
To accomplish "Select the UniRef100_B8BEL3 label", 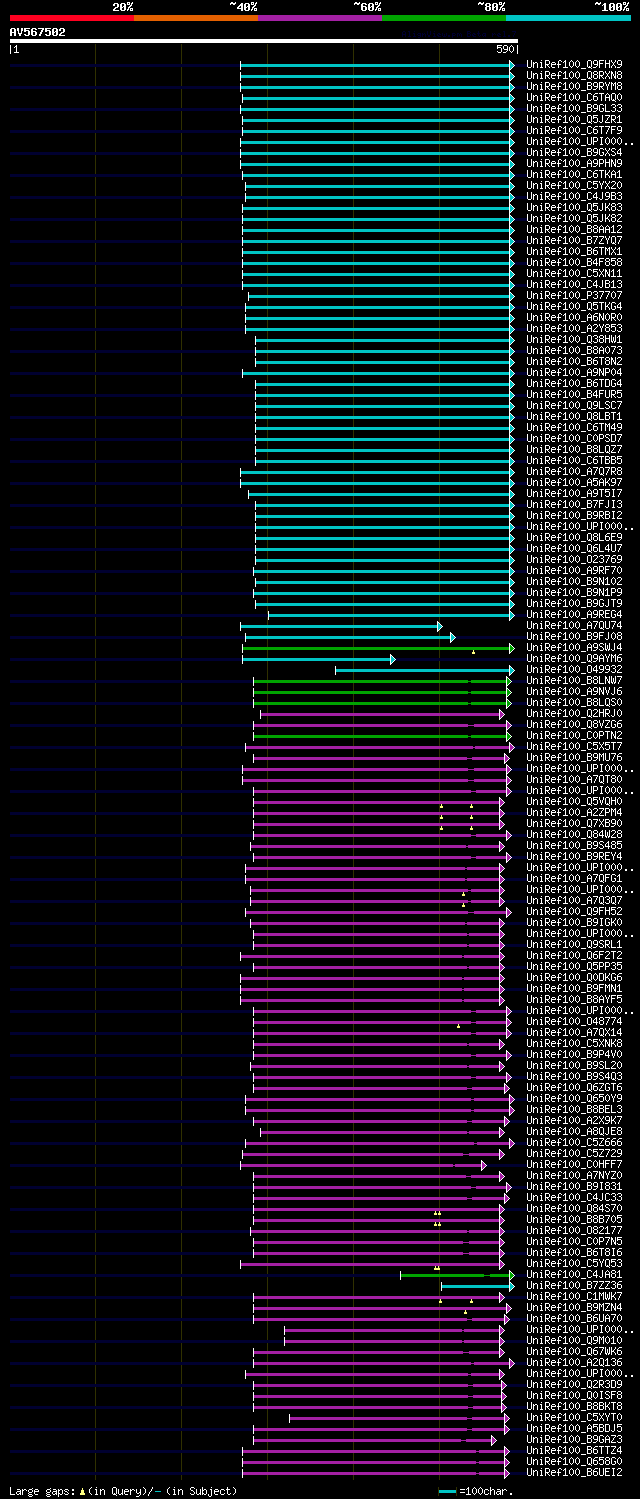I will pos(574,1109).
